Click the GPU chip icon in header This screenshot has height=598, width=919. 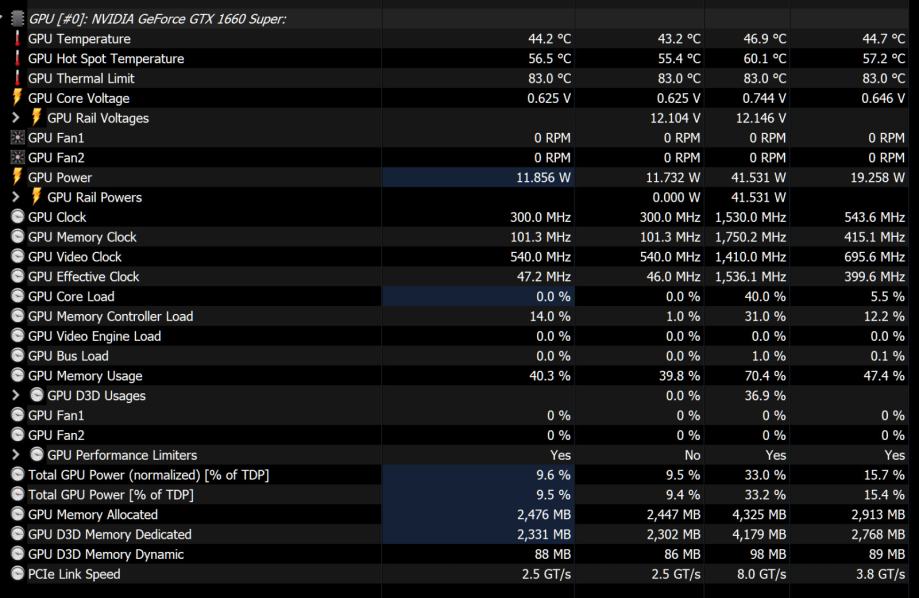[18, 19]
